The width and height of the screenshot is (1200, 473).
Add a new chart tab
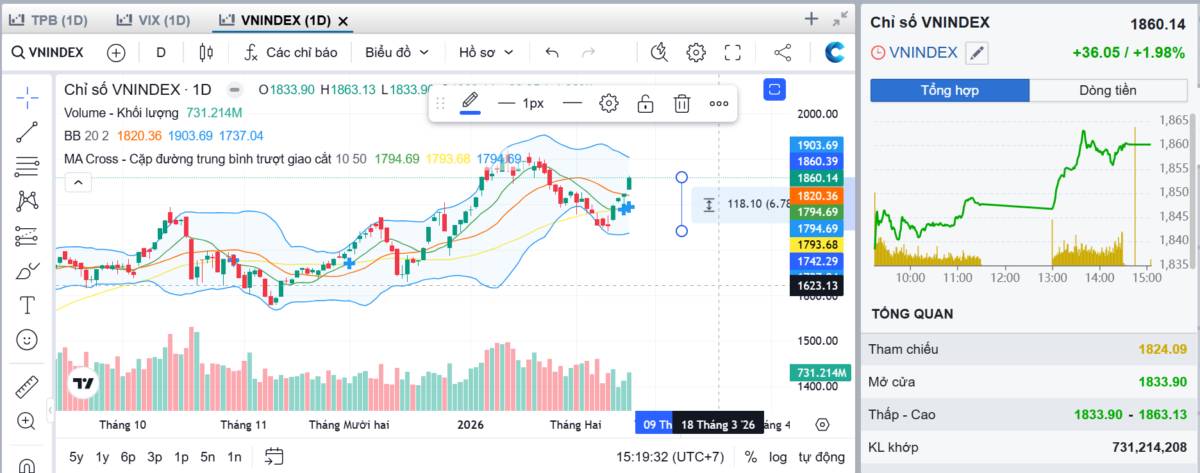pos(812,19)
